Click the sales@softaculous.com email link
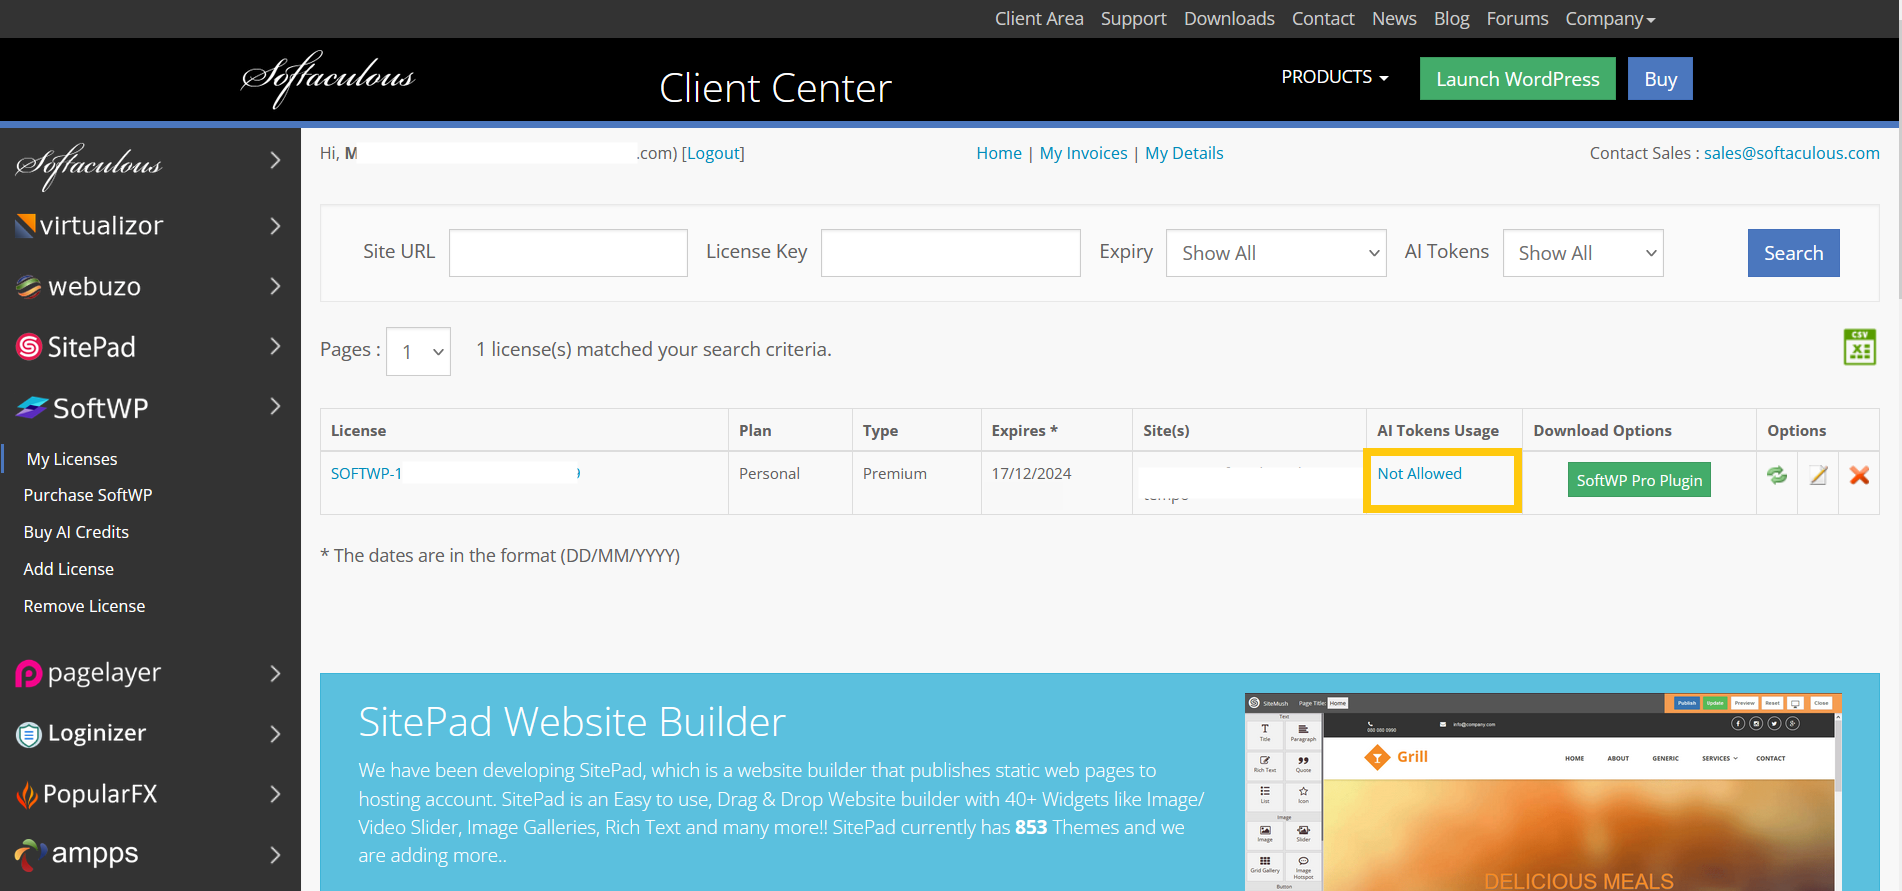 tap(1792, 153)
